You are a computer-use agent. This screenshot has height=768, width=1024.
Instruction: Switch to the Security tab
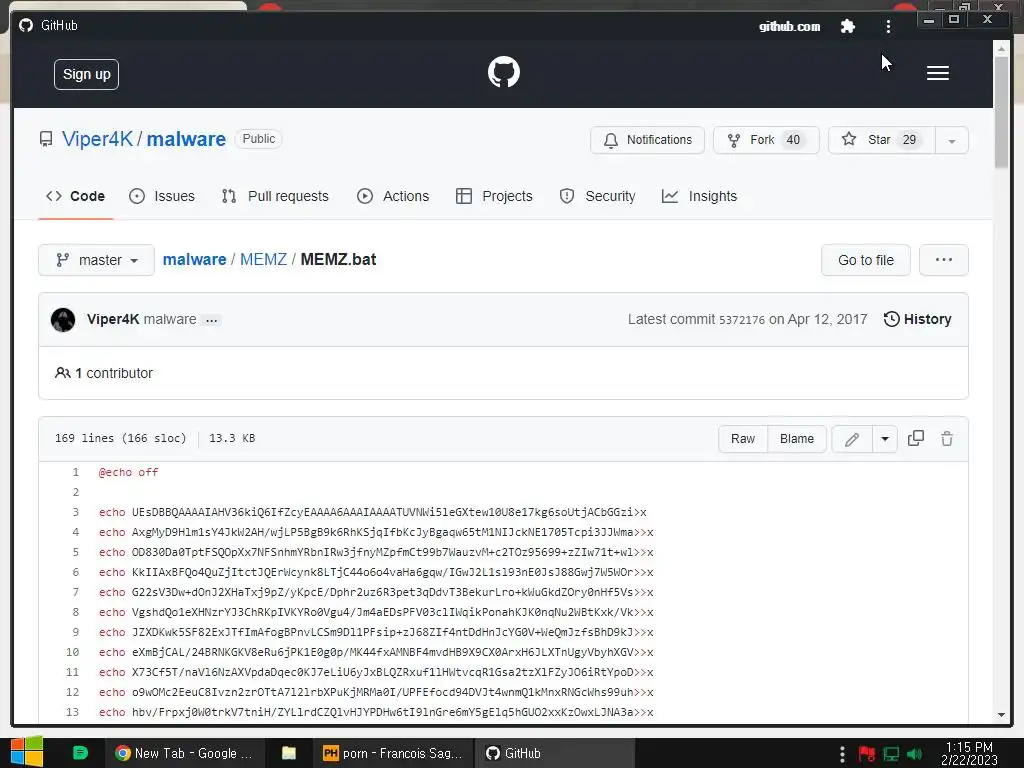[598, 196]
